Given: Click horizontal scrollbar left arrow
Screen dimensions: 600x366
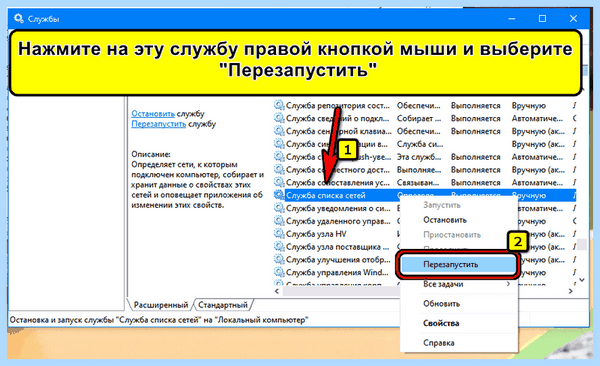Looking at the screenshot, I should 277,291.
